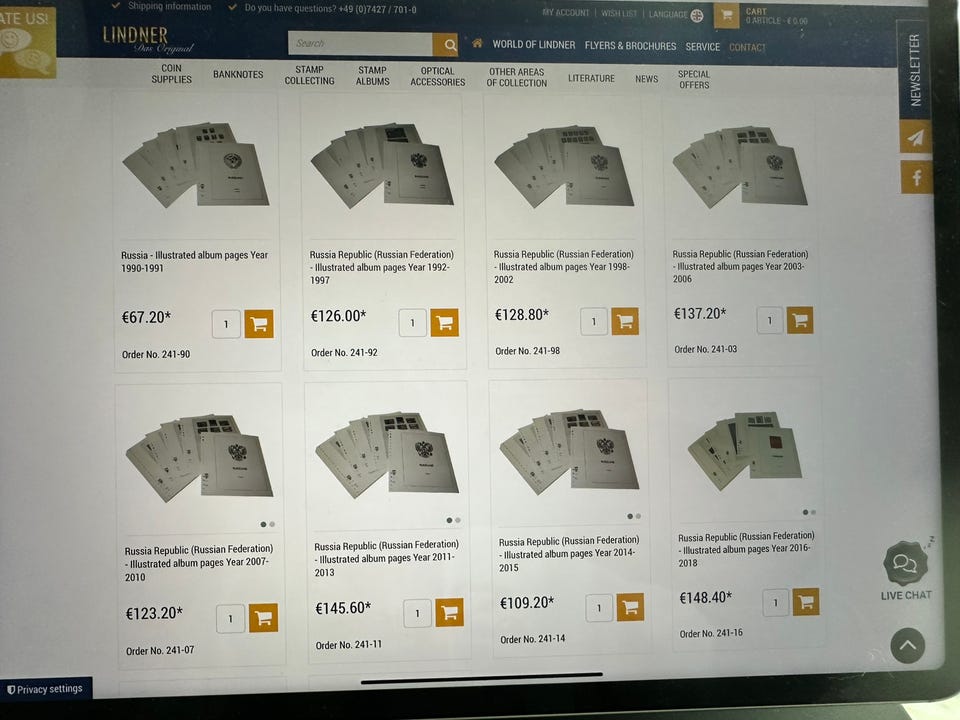960x720 pixels.
Task: Click the Newsletter side tab
Action: (x=915, y=70)
